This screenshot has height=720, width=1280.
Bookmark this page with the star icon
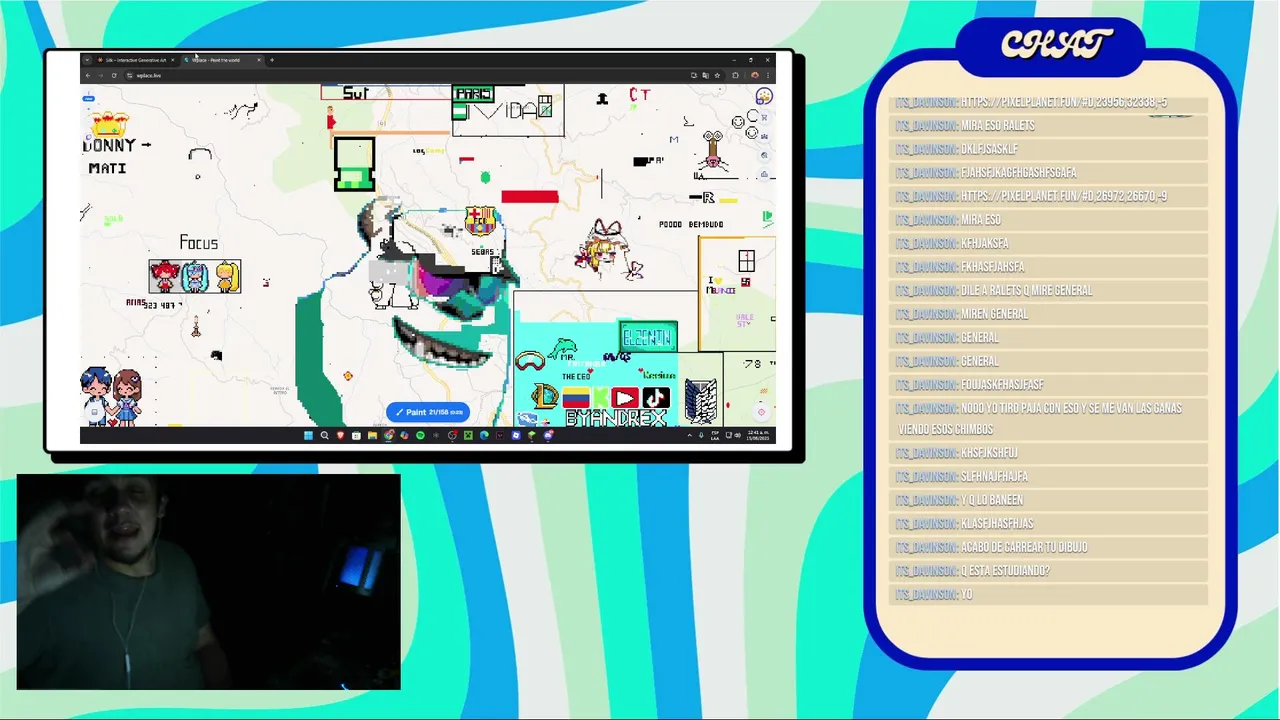[717, 75]
